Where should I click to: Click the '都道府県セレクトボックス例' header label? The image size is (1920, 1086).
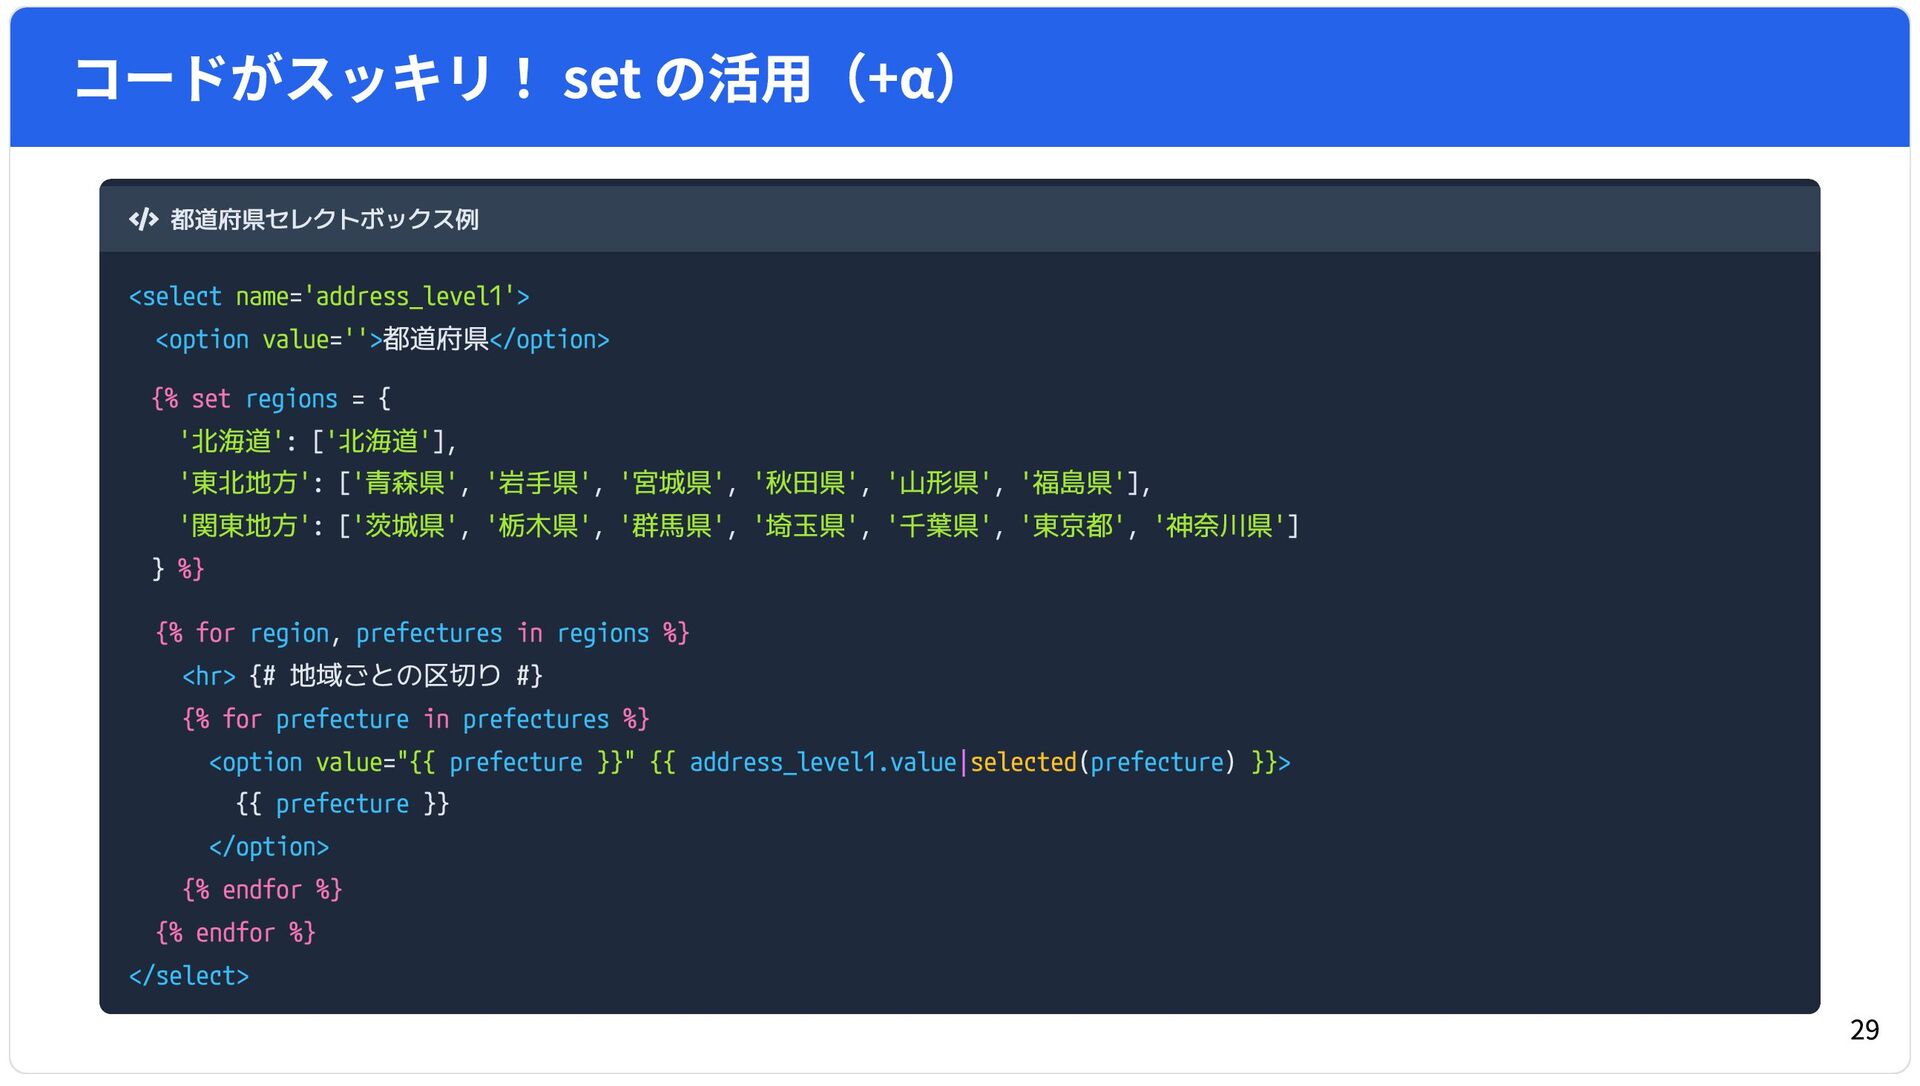coord(324,219)
